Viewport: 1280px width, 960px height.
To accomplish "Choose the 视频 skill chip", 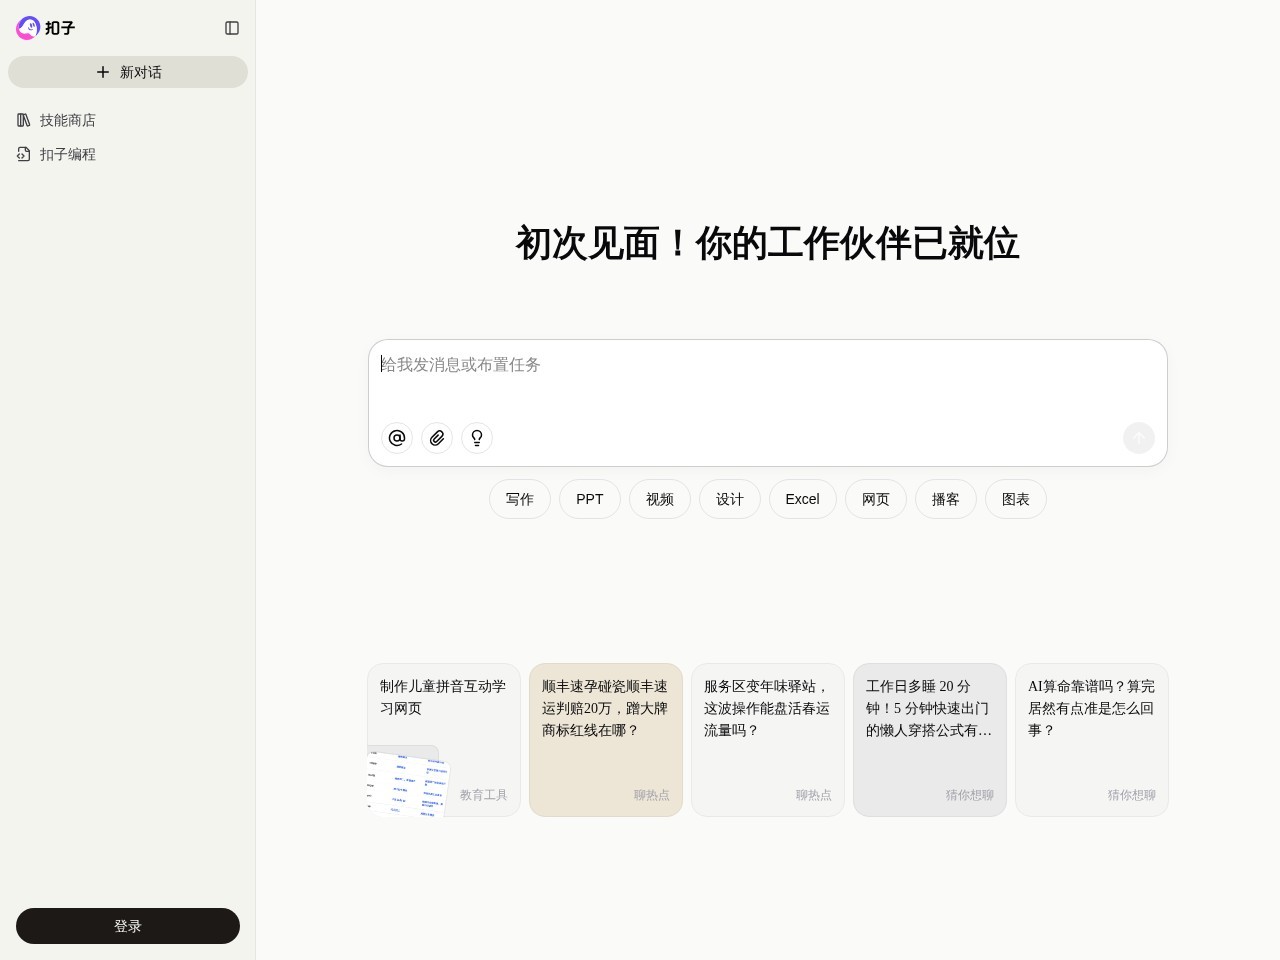I will (660, 499).
